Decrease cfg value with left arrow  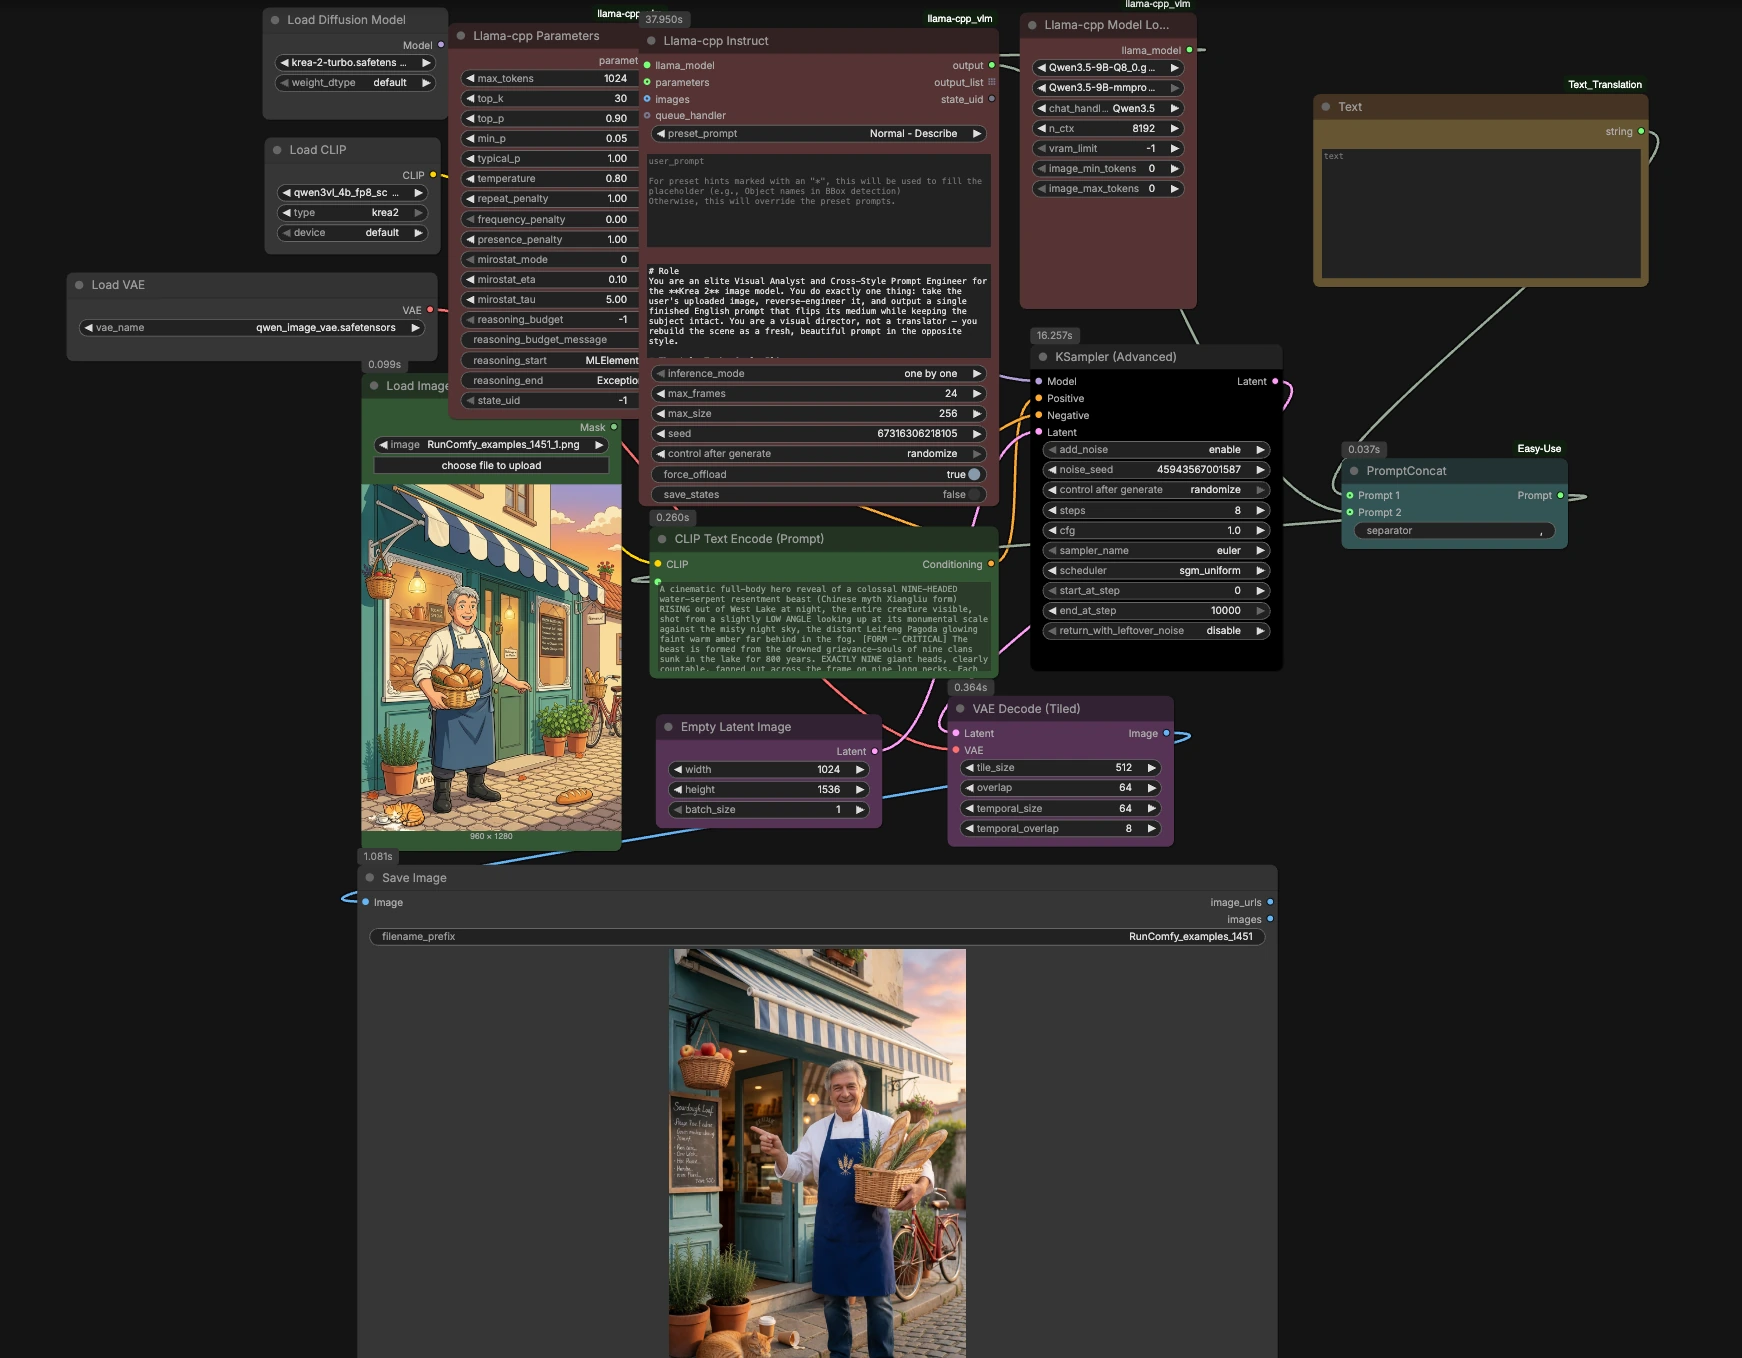pos(1052,531)
